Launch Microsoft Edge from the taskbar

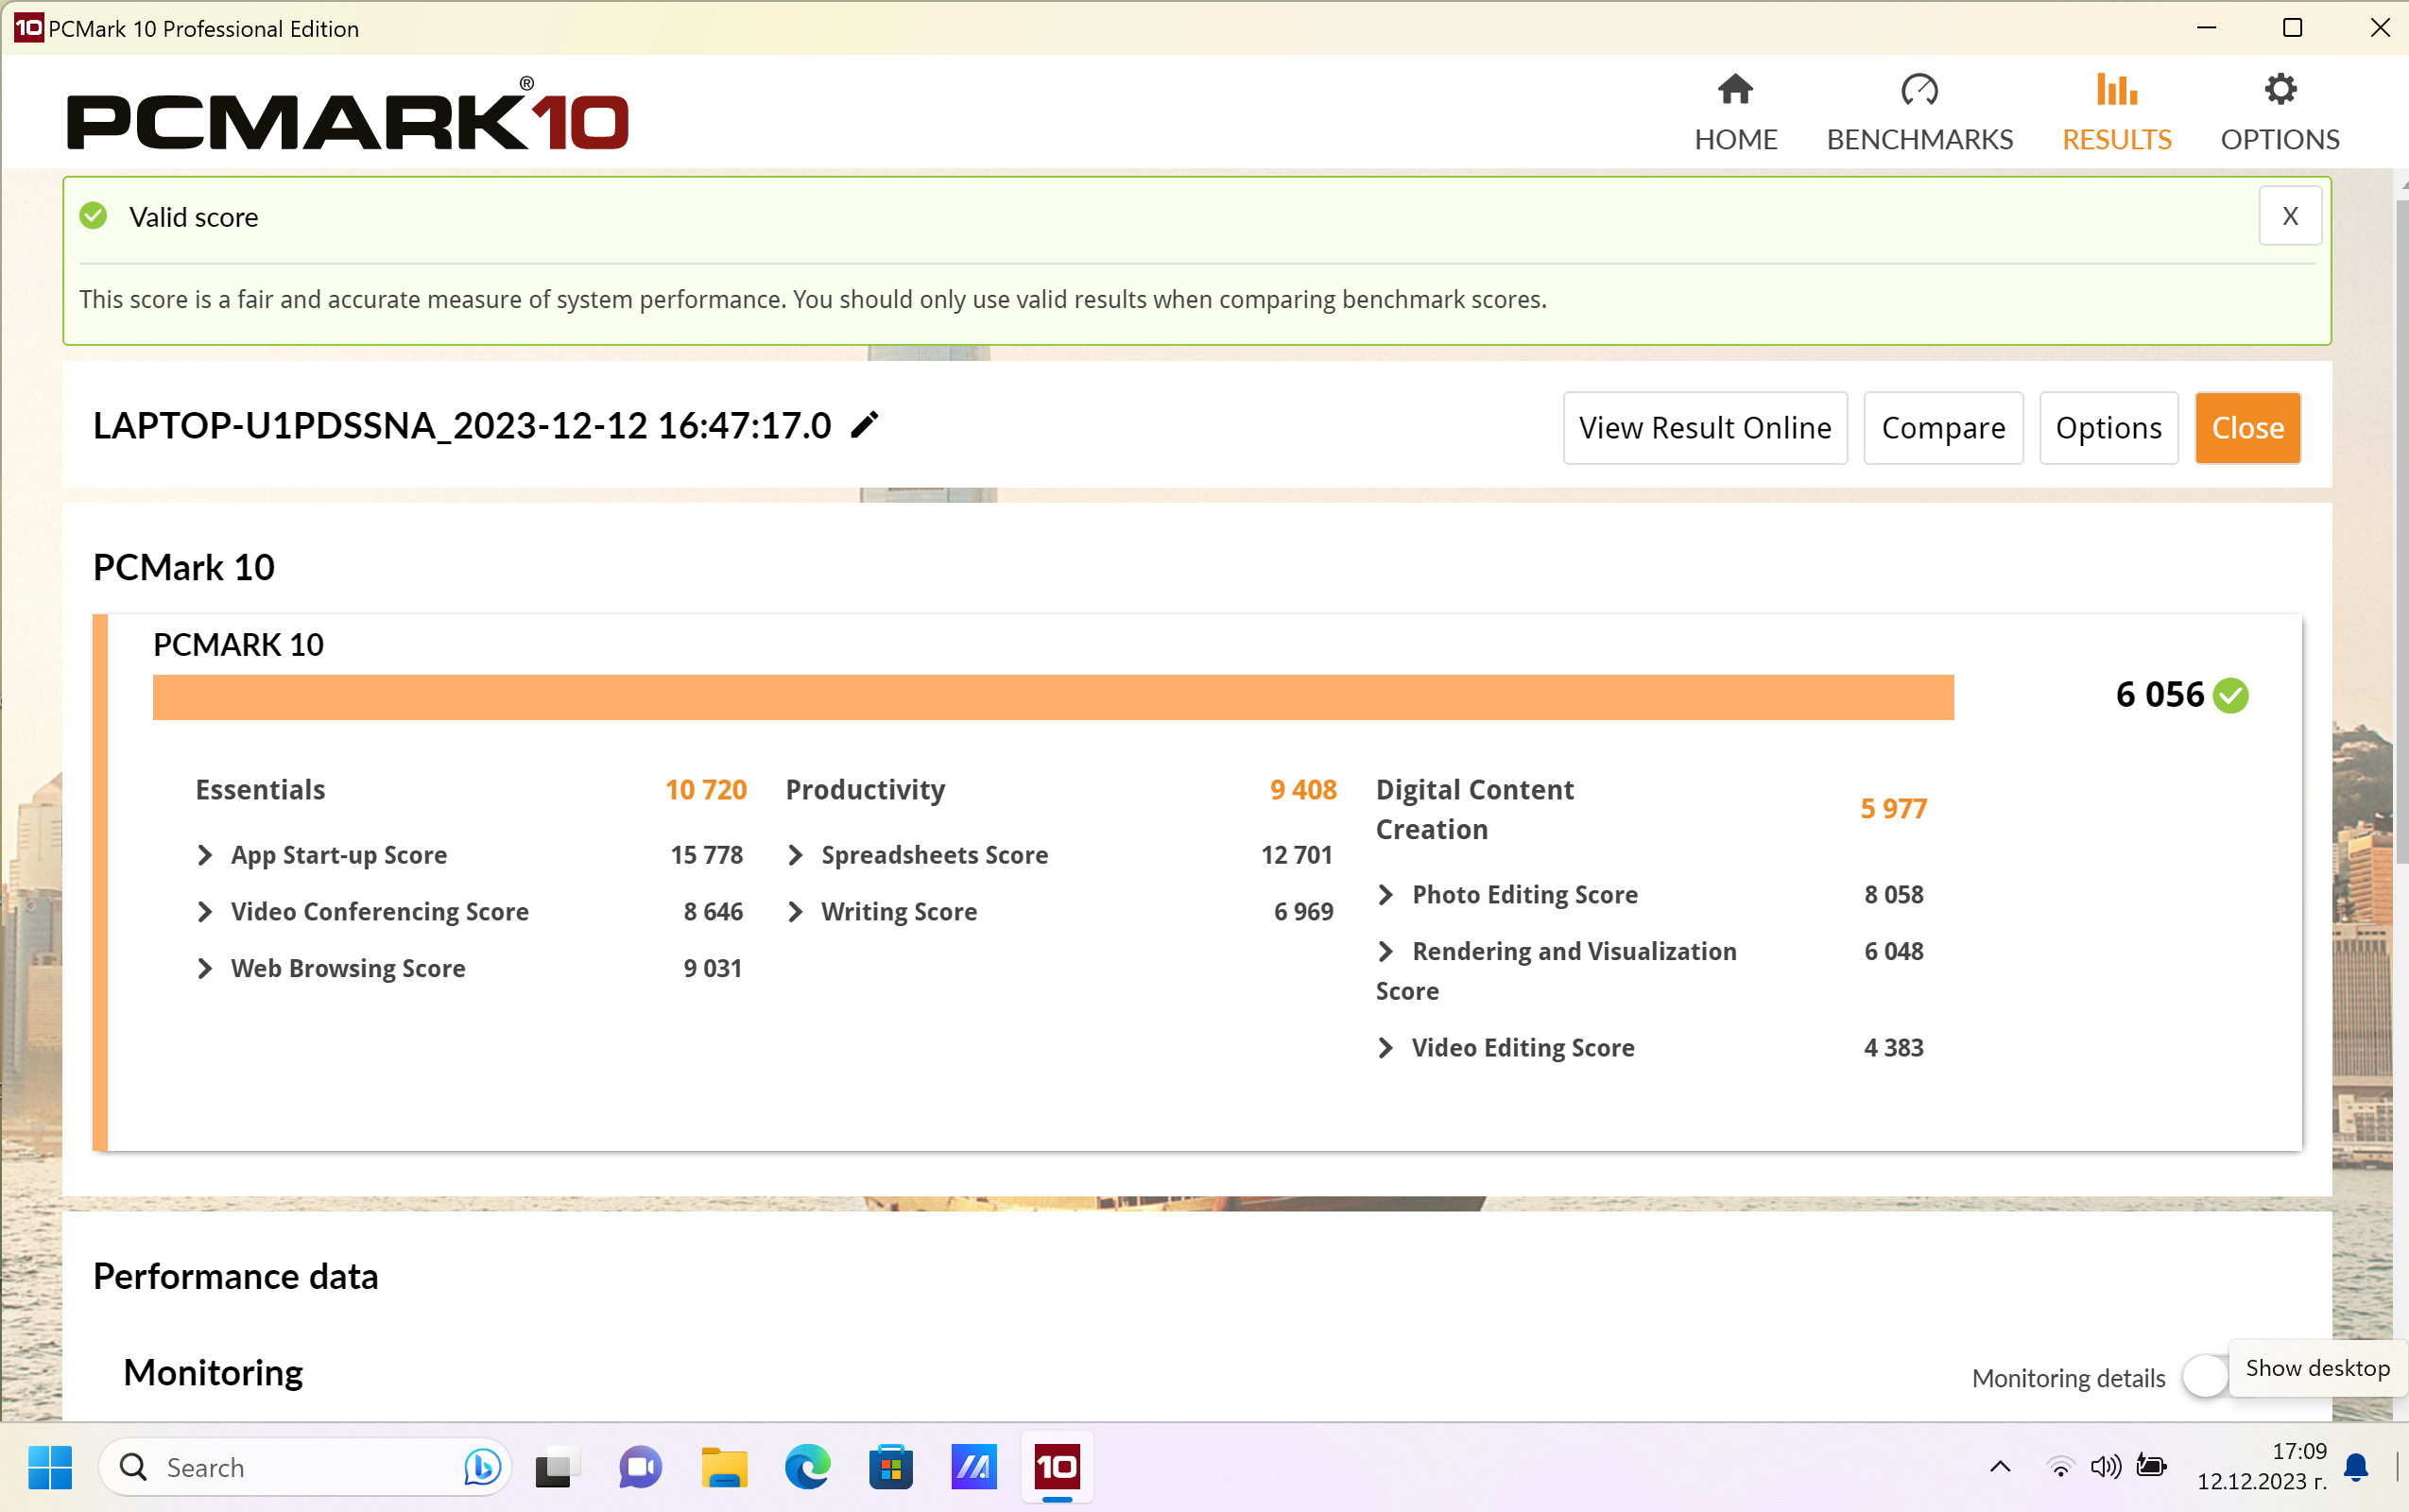[x=807, y=1467]
